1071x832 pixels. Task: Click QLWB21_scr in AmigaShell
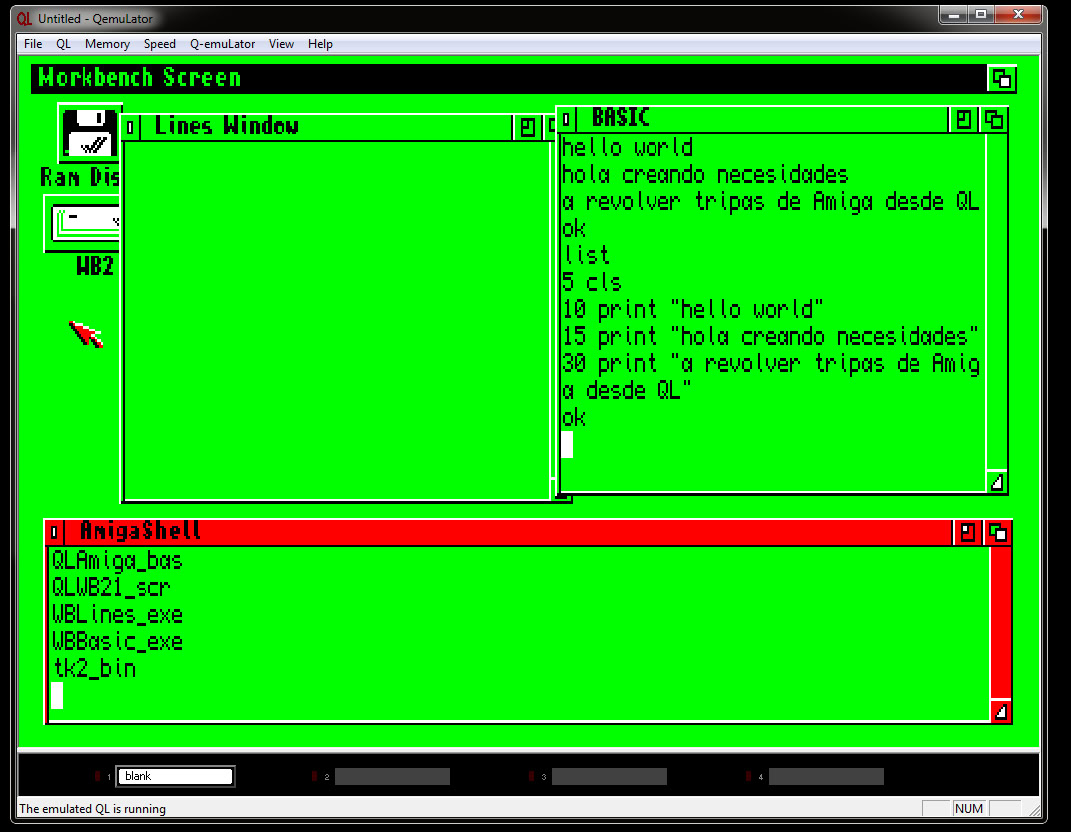[x=111, y=587]
